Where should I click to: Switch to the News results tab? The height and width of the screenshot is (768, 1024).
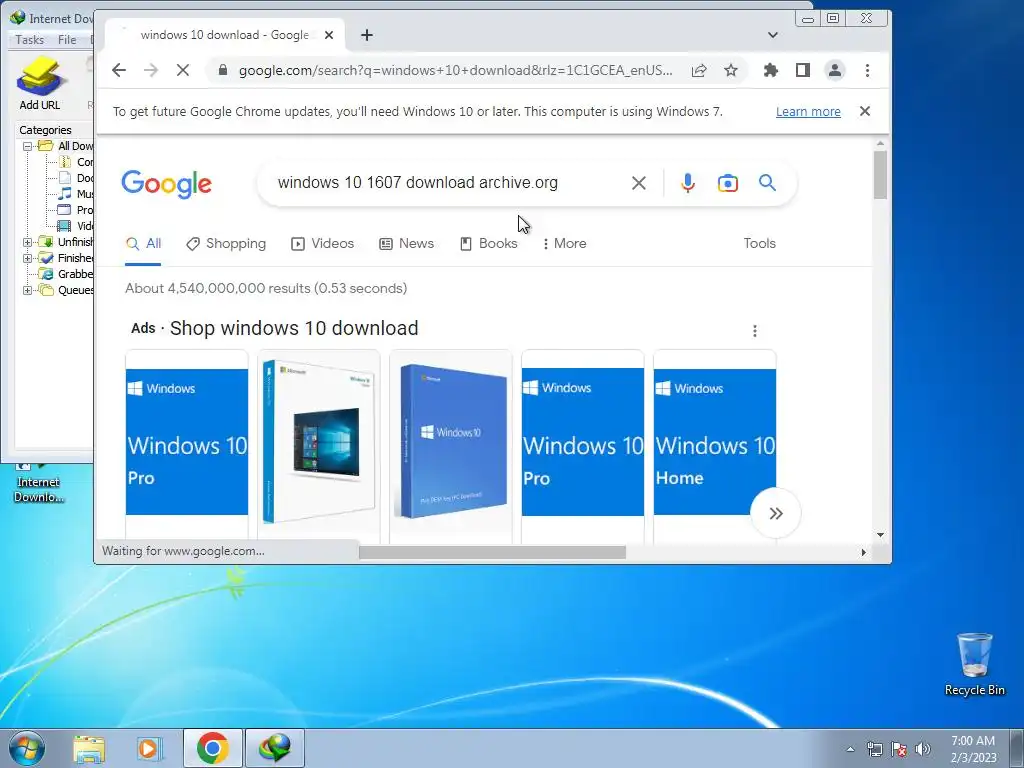click(x=406, y=244)
